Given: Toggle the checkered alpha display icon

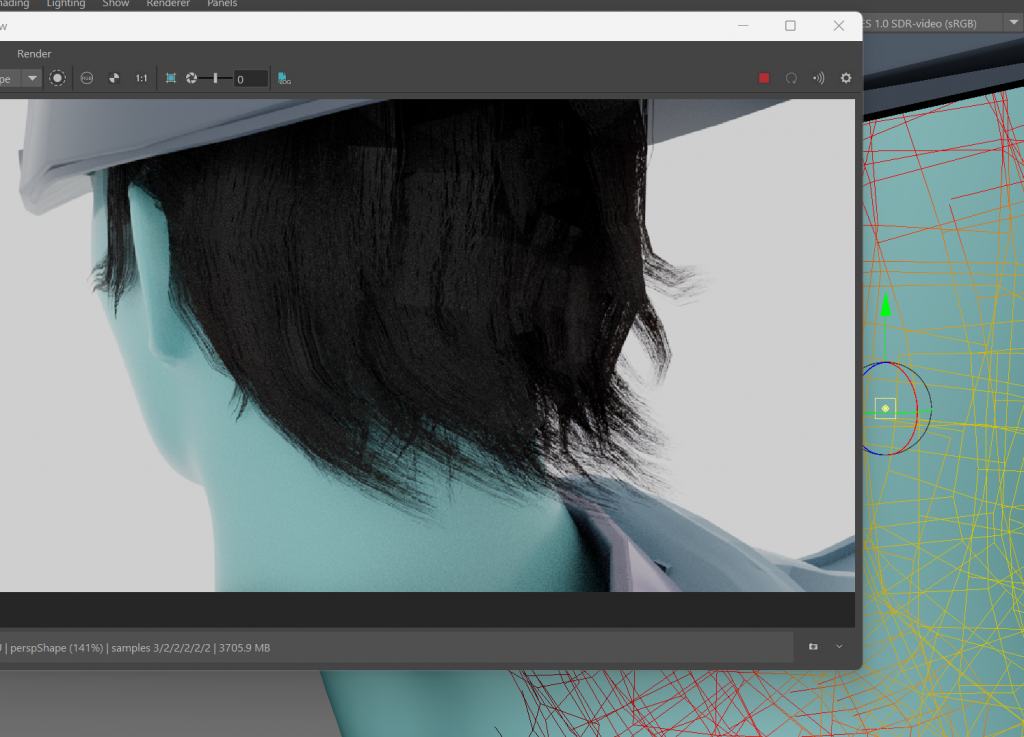Looking at the screenshot, I should tap(114, 78).
